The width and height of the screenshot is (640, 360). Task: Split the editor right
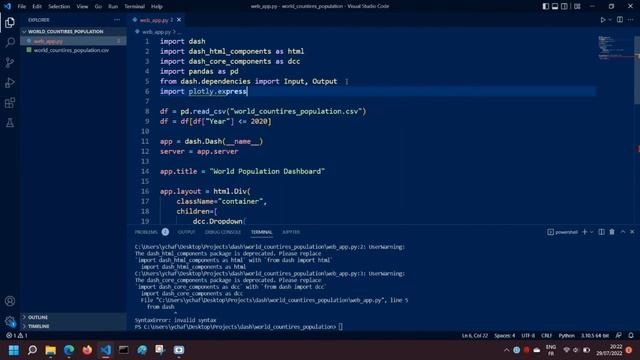pyautogui.click(x=620, y=20)
